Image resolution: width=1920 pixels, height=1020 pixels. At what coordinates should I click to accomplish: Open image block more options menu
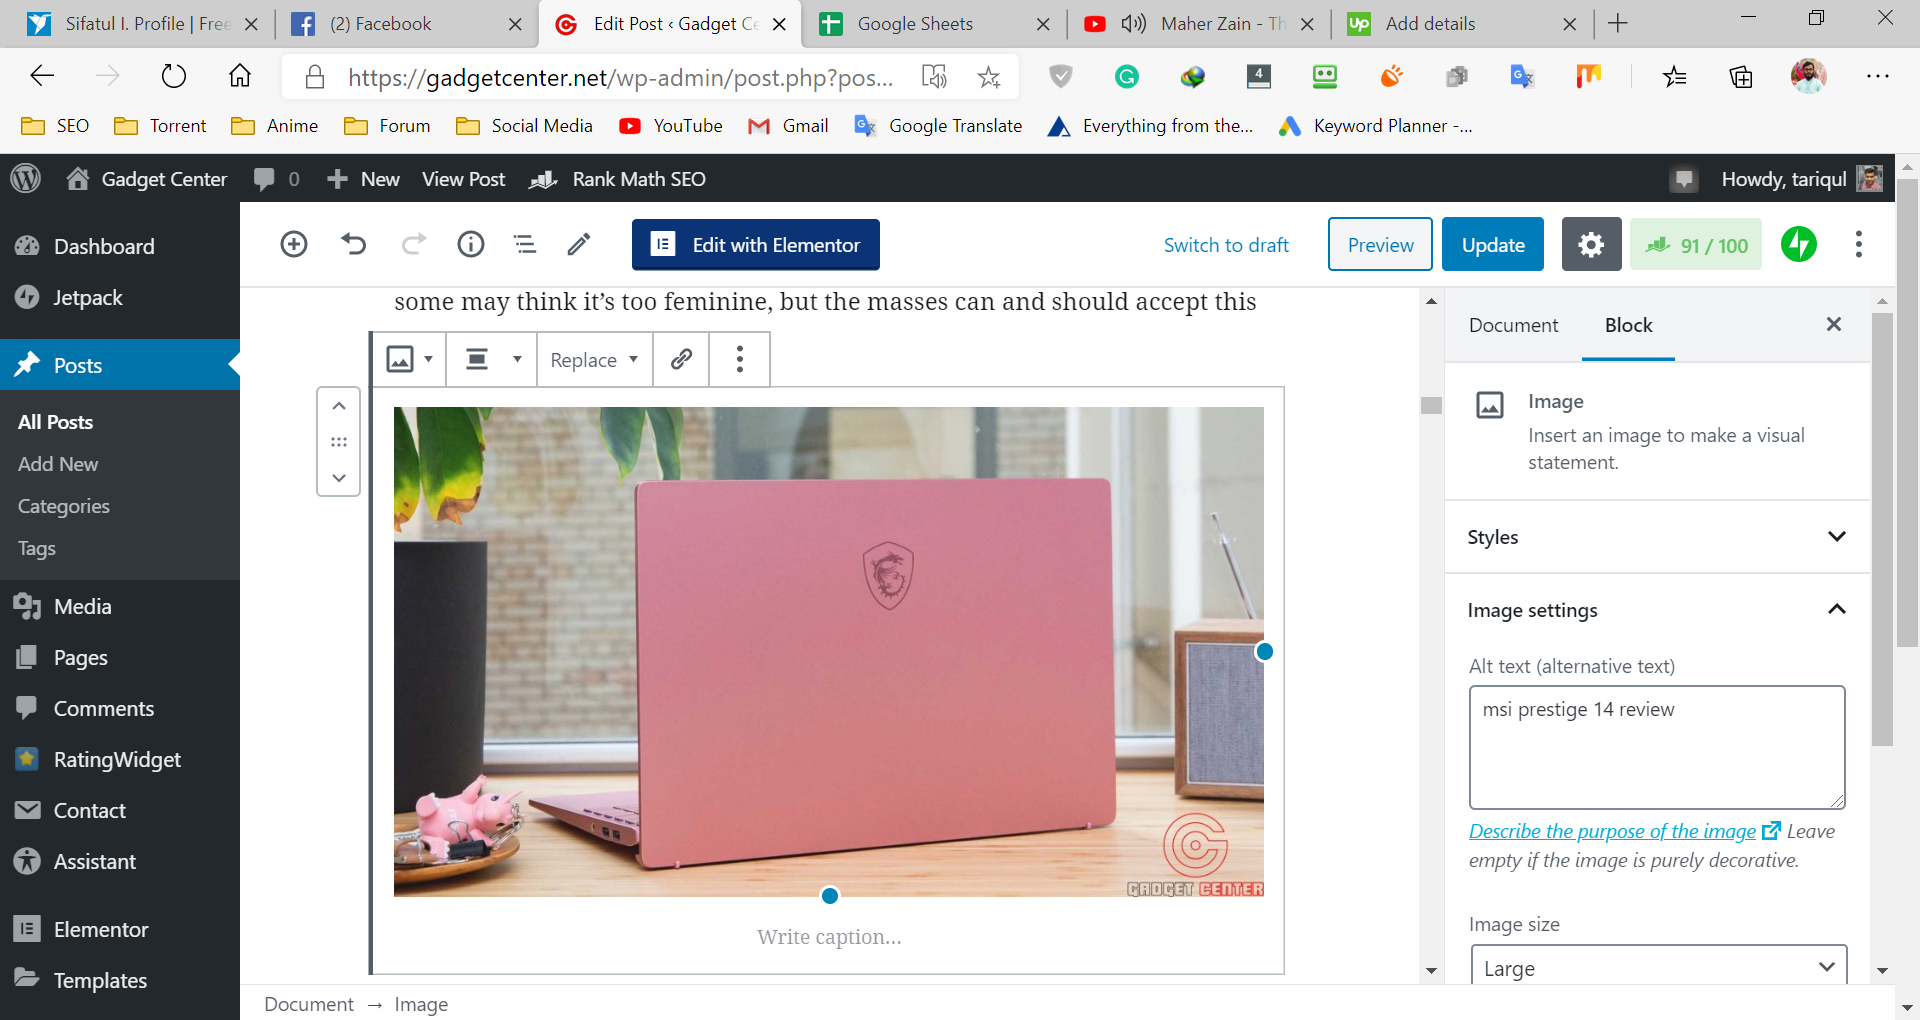tap(740, 359)
